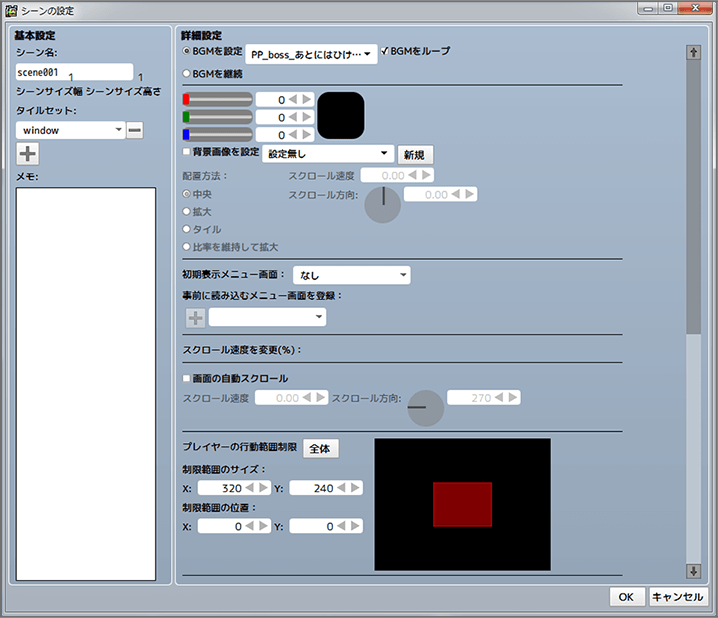Select the BGMを設定 radio button
This screenshot has height=618, width=718.
[x=187, y=49]
